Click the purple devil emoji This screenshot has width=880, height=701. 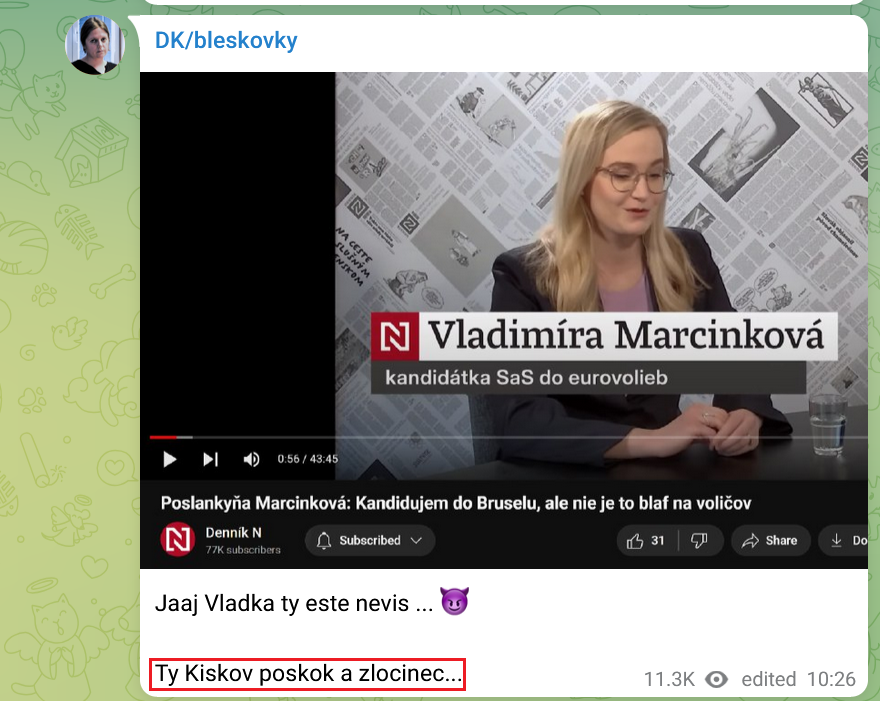pos(454,602)
